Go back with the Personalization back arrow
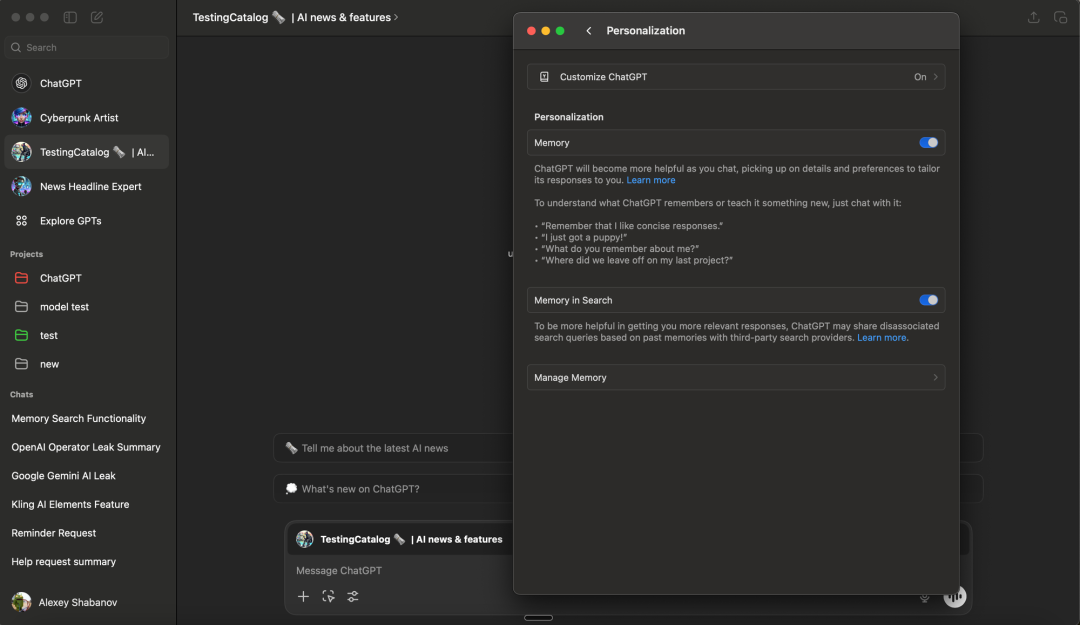1080x625 pixels. 589,30
